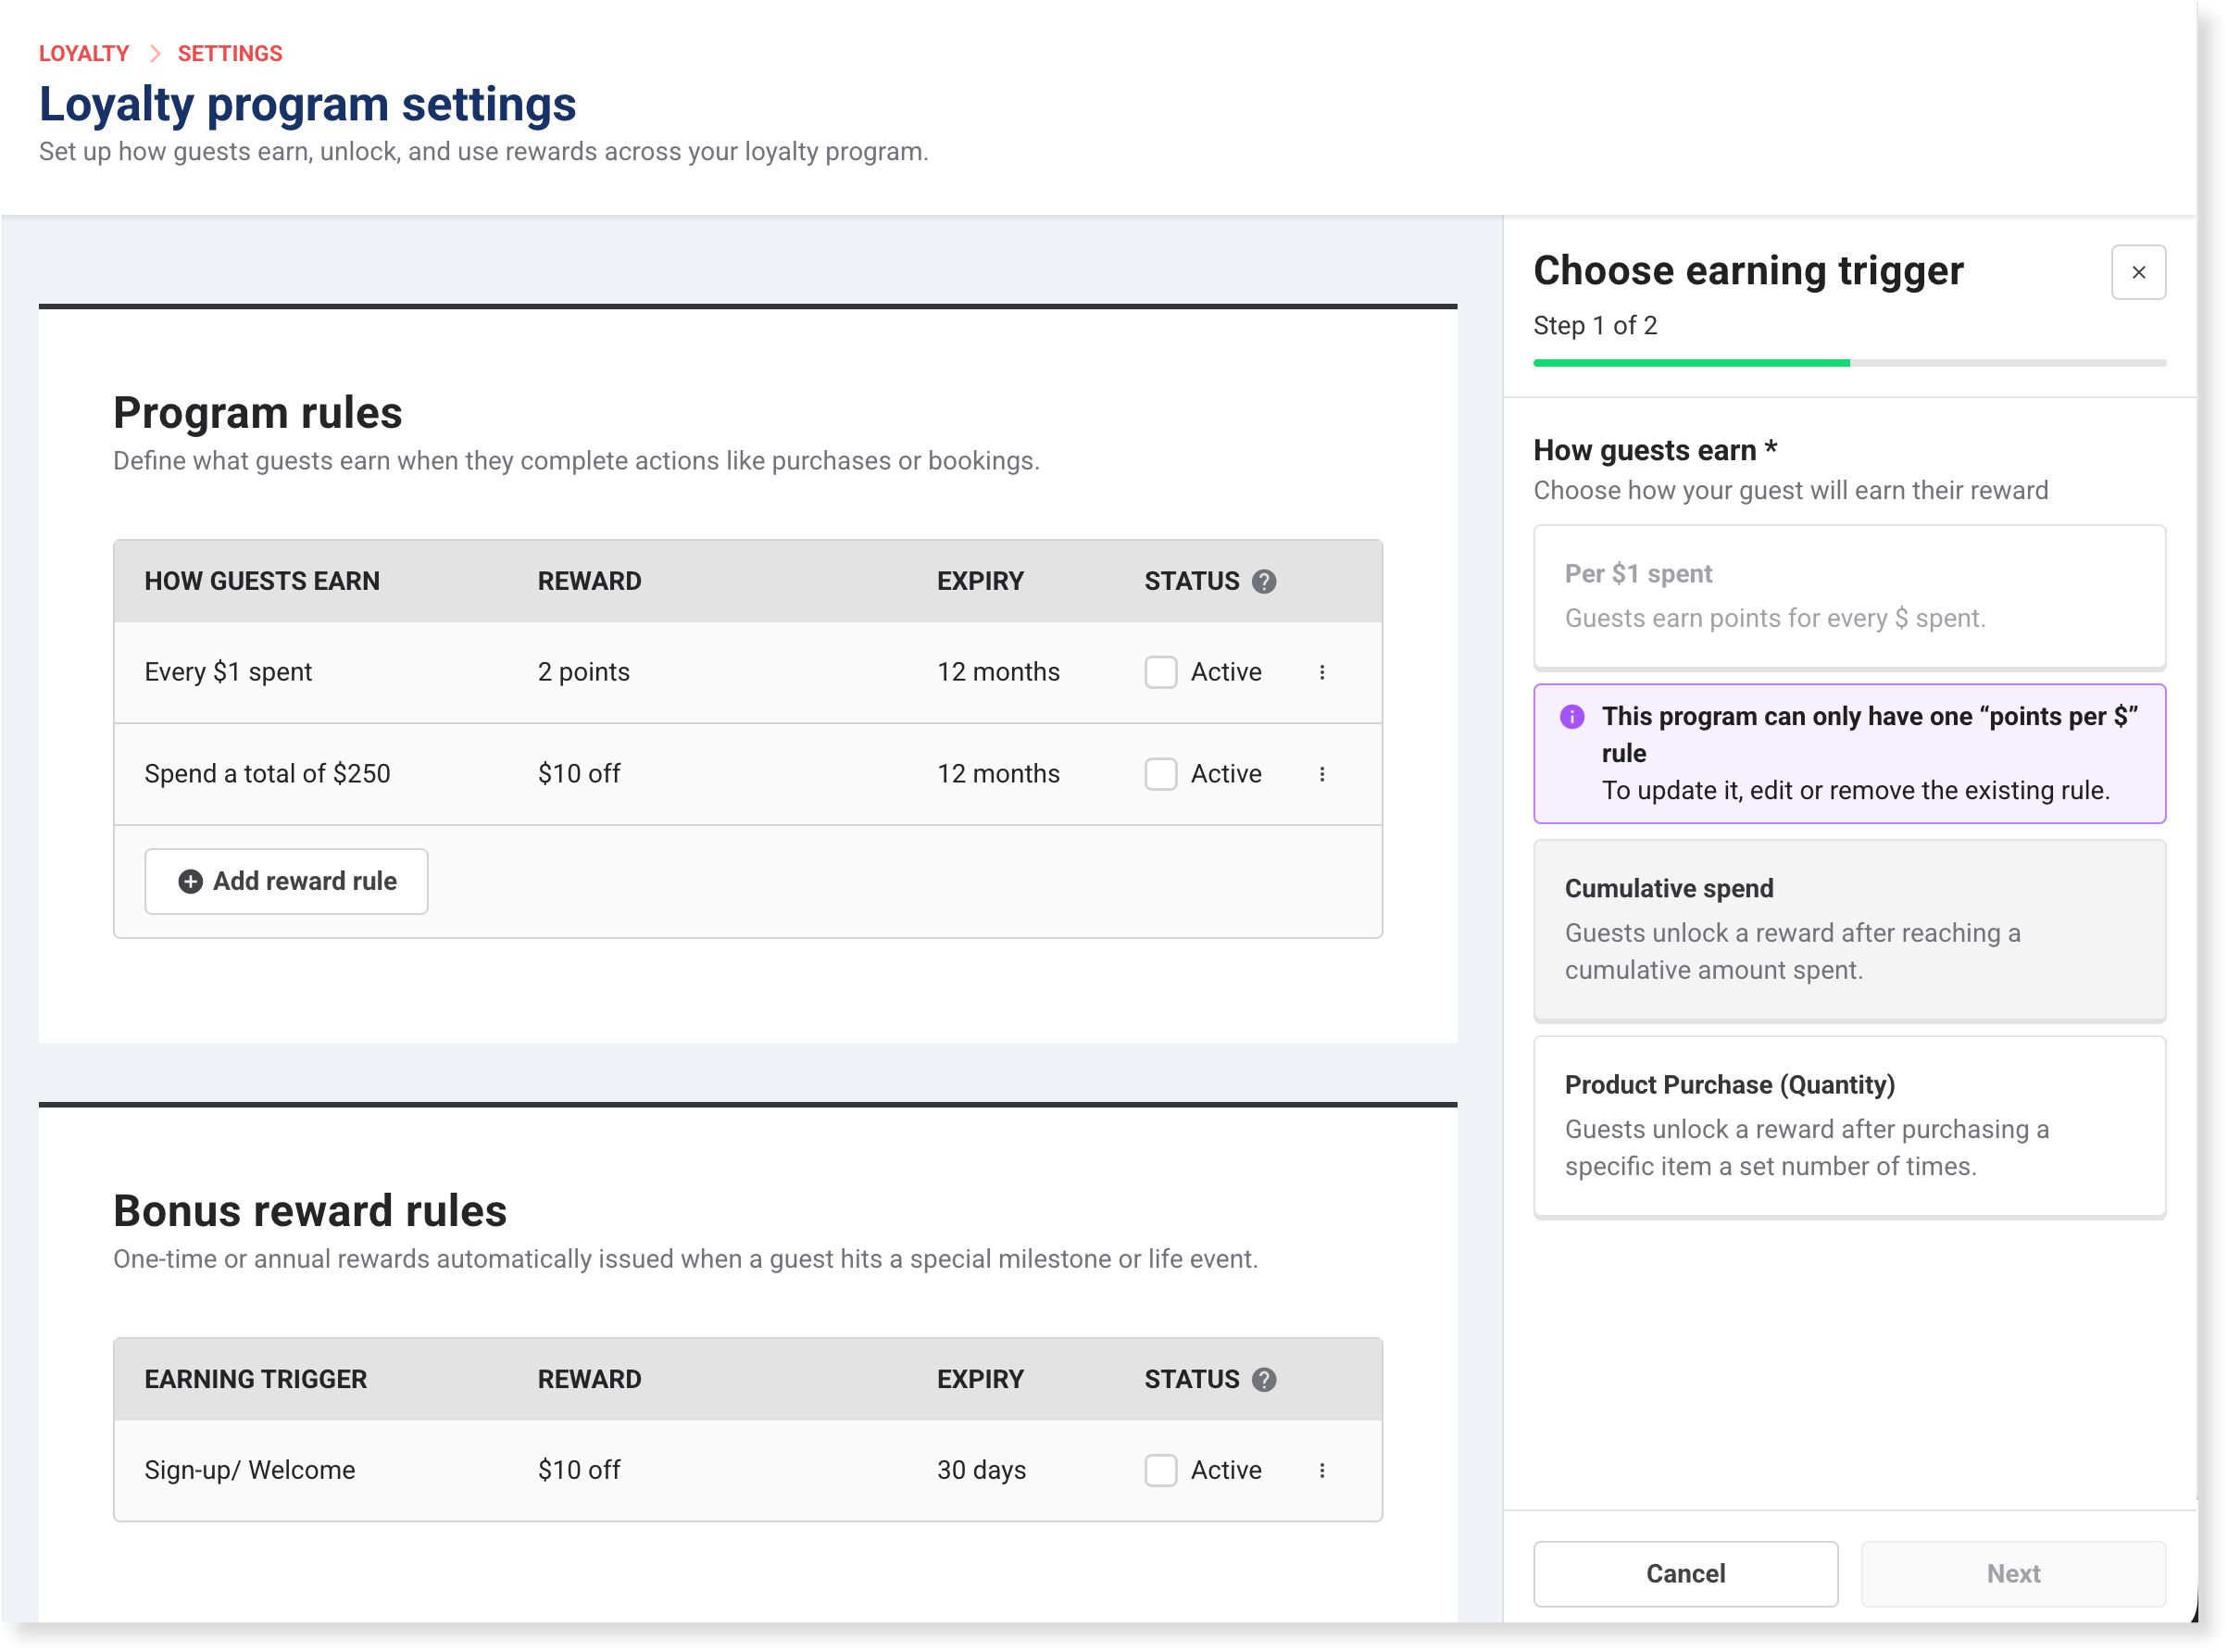
Task: Click the EARNING TRIGGER column header
Action: click(x=256, y=1379)
